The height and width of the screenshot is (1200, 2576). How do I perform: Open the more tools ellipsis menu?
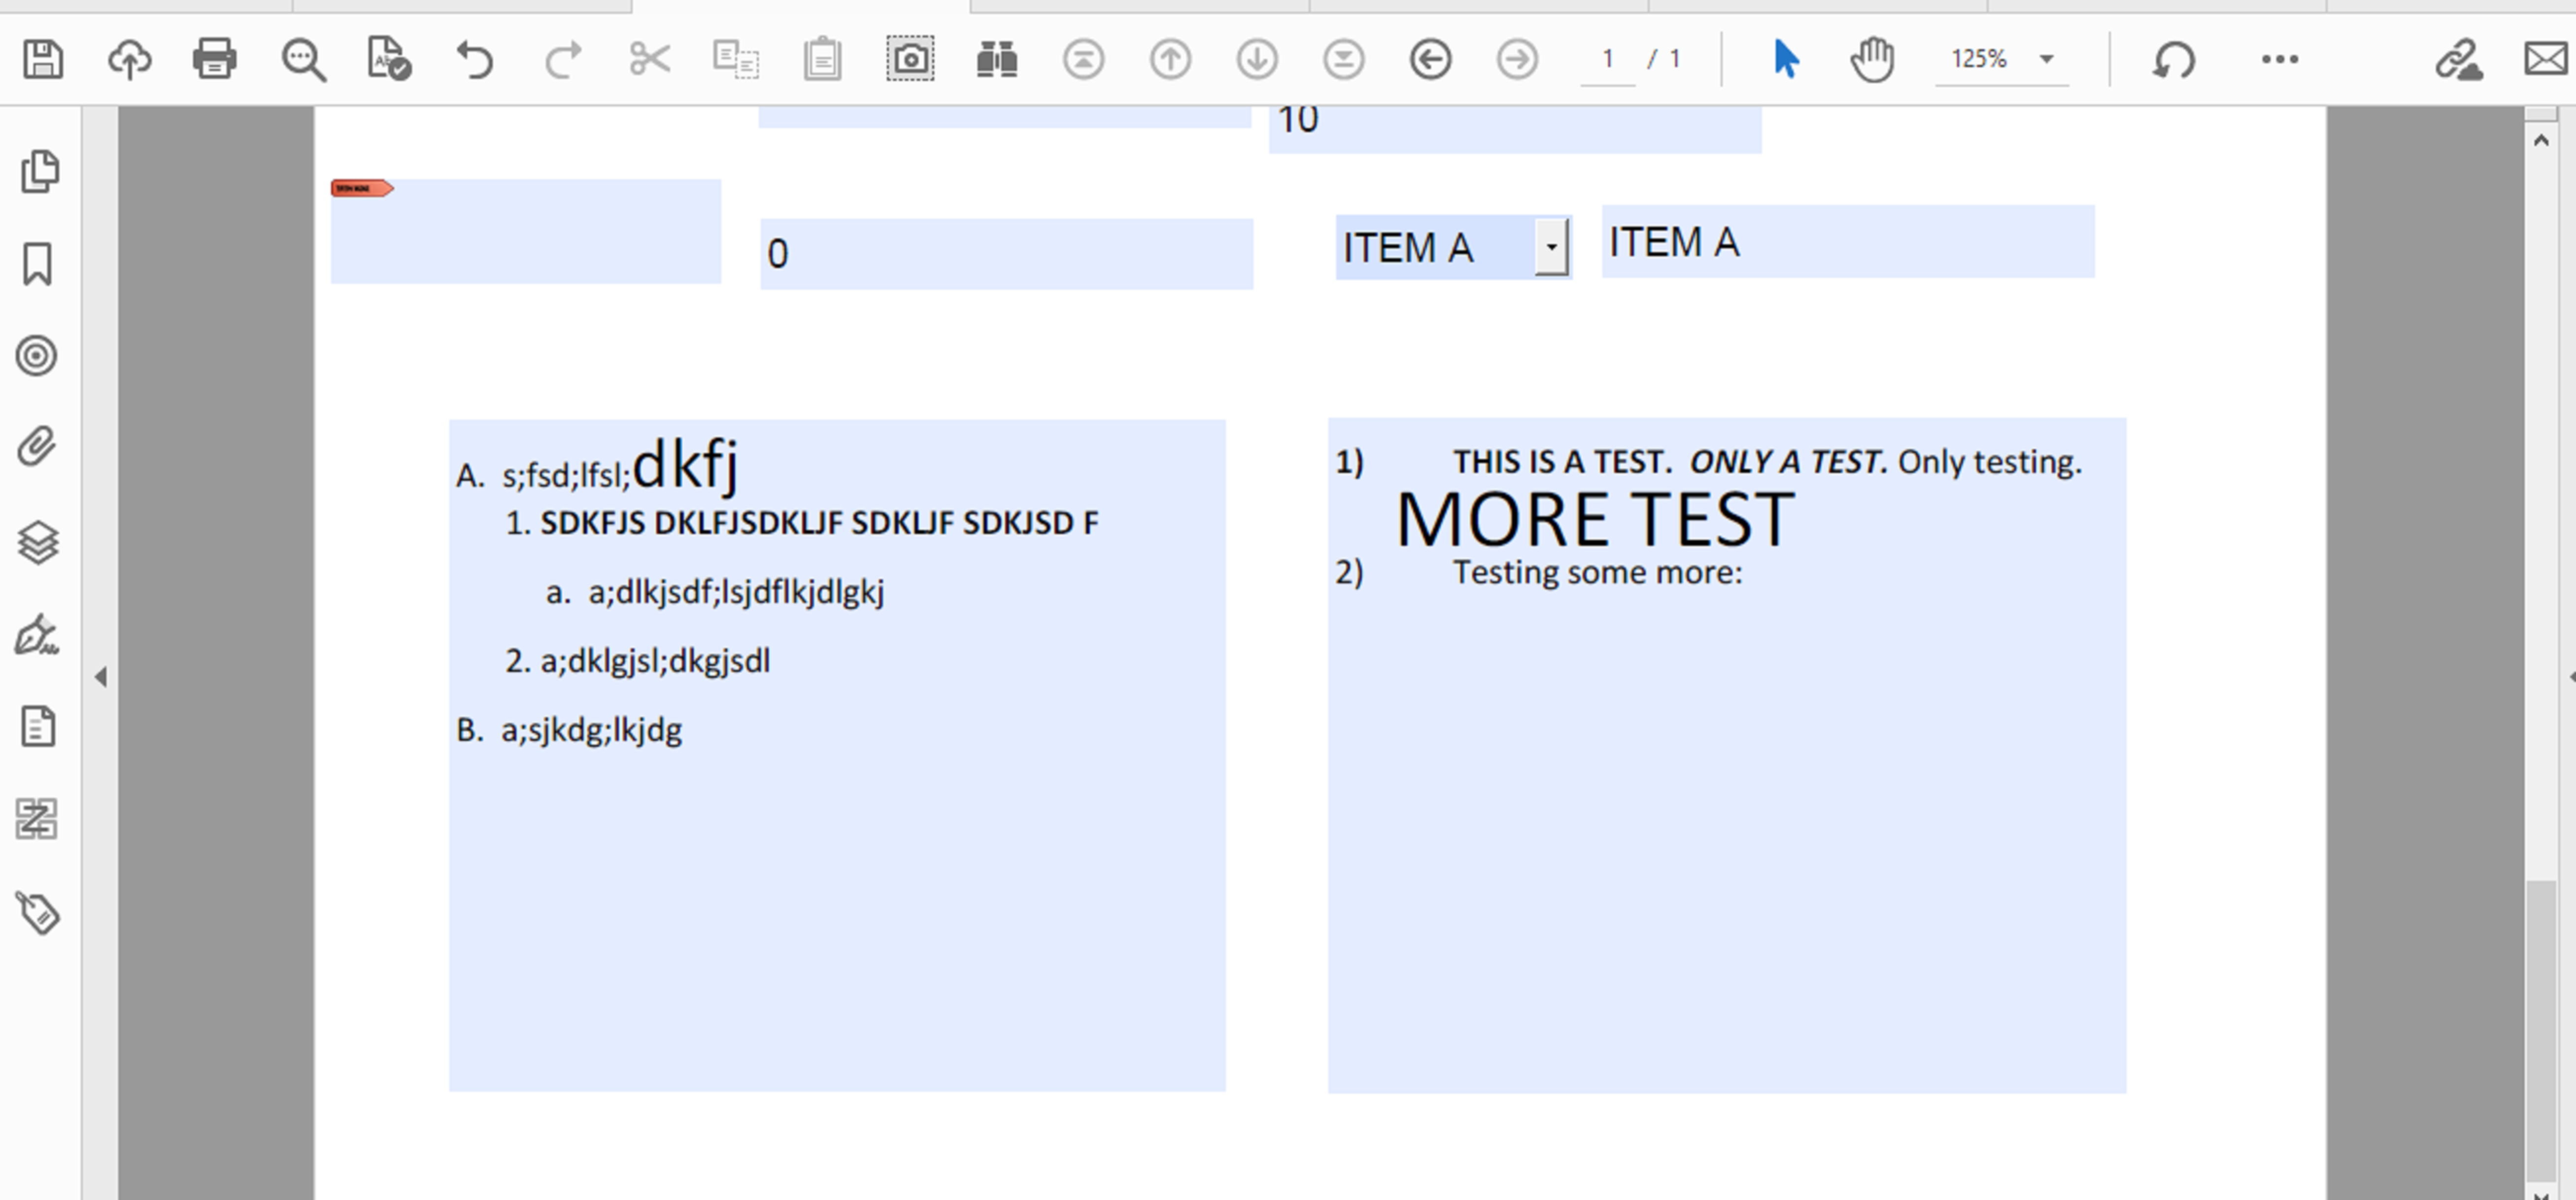(x=2278, y=59)
